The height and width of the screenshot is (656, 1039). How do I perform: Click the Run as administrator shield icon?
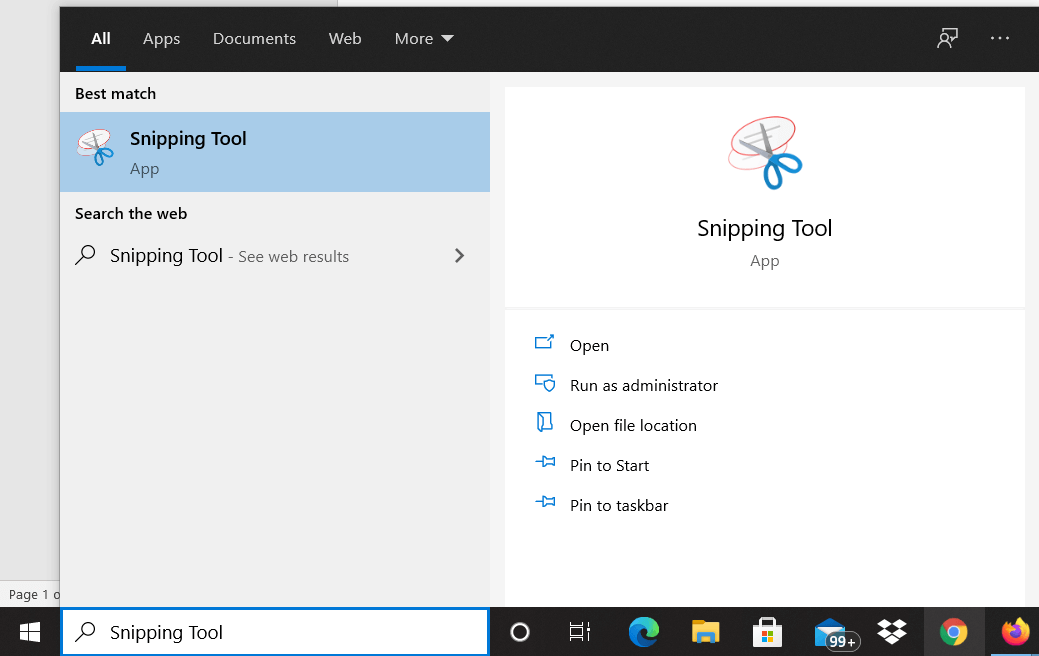pyautogui.click(x=545, y=383)
